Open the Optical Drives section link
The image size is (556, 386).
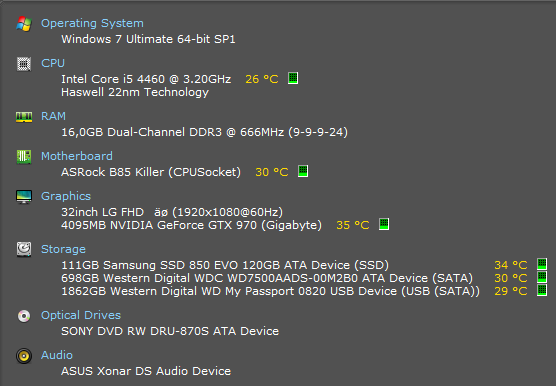pyautogui.click(x=81, y=315)
